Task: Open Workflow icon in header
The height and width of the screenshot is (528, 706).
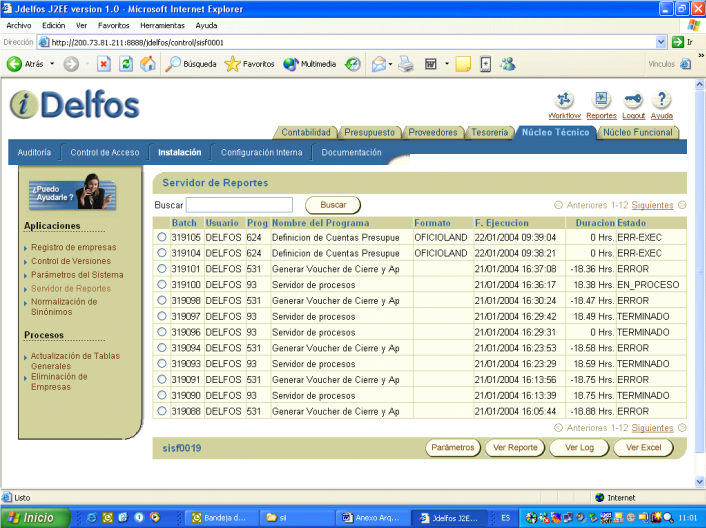Action: [564, 99]
